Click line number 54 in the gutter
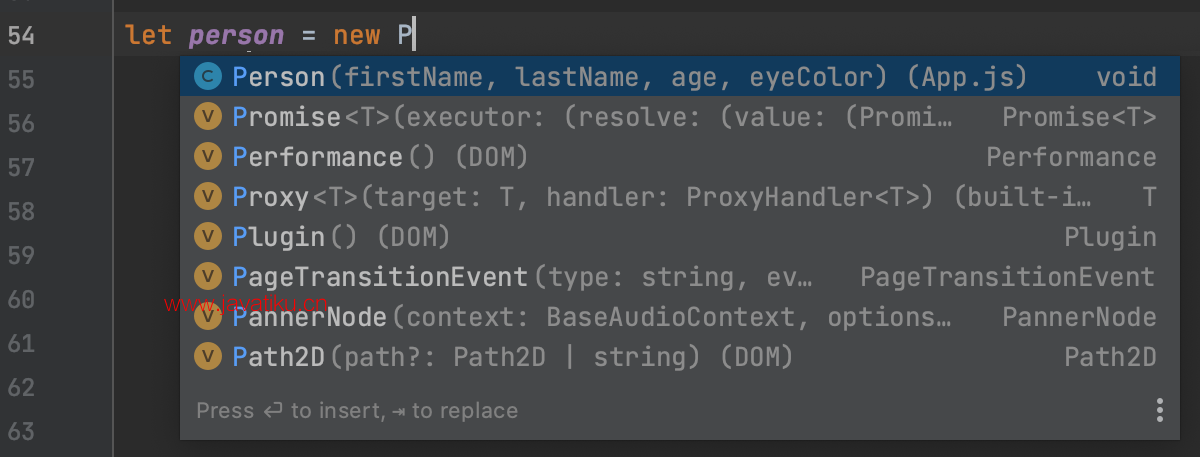Screen dimensions: 1200x457 click(21, 35)
